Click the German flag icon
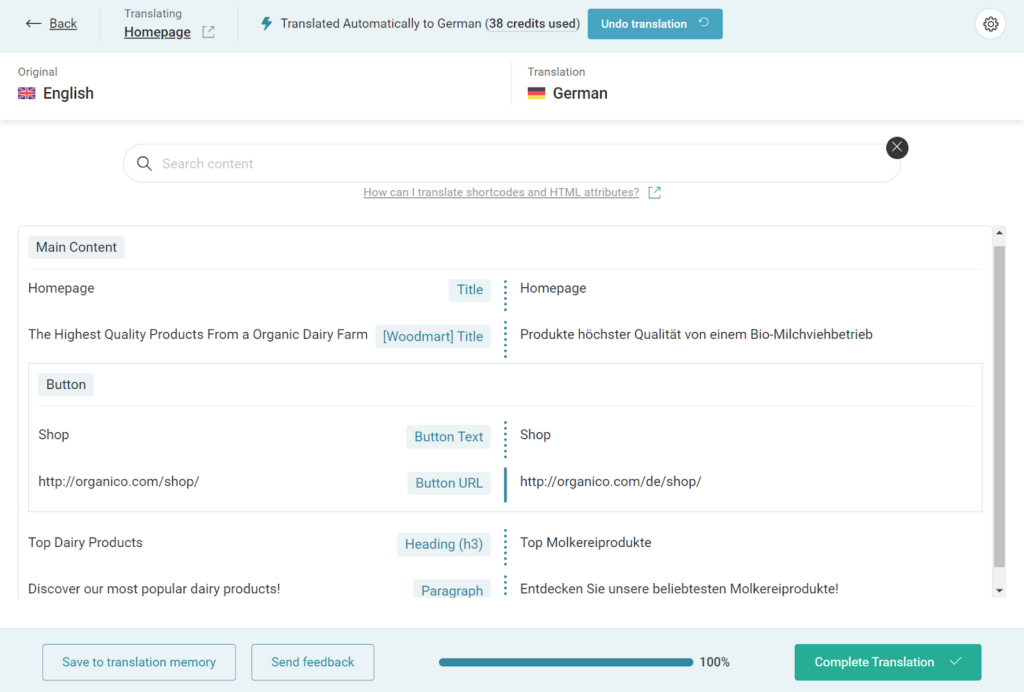The image size is (1024, 692). click(536, 93)
